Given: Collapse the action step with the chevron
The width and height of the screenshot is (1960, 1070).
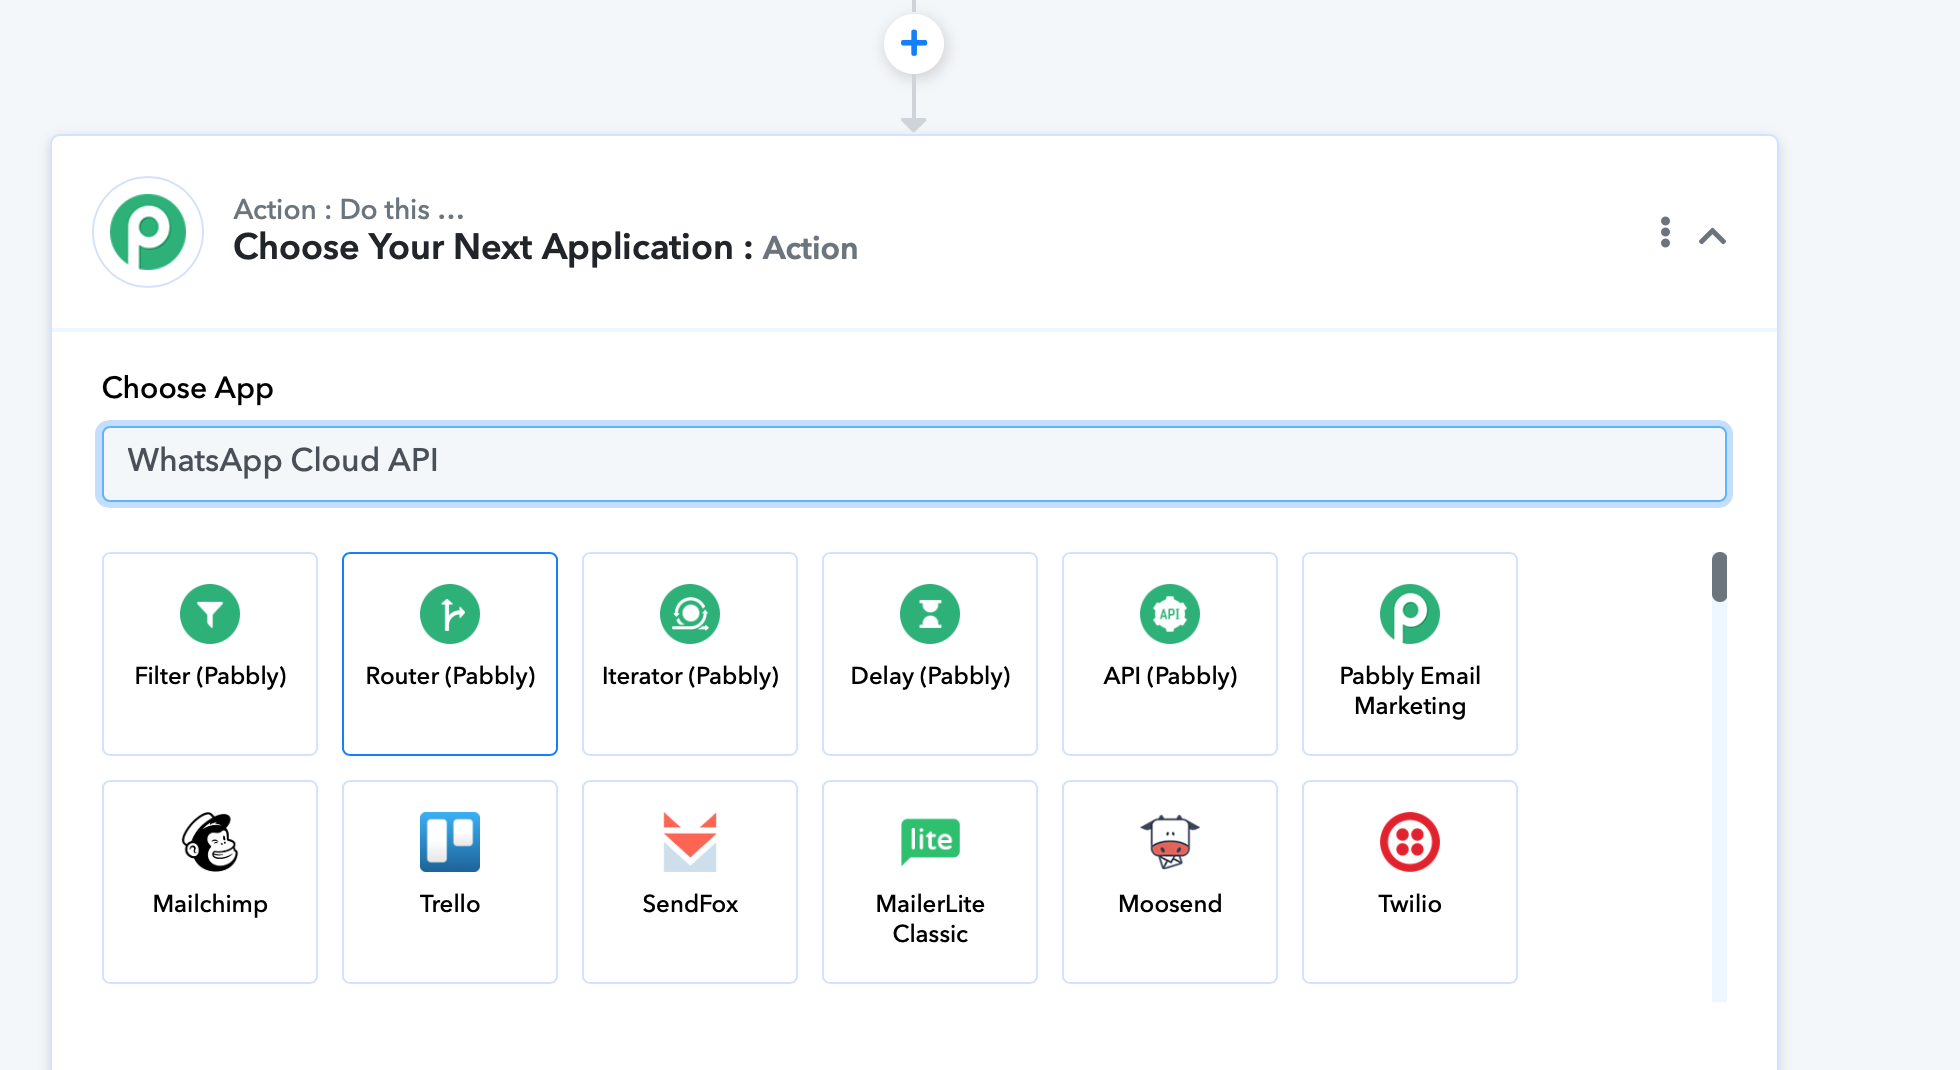Looking at the screenshot, I should tap(1713, 236).
